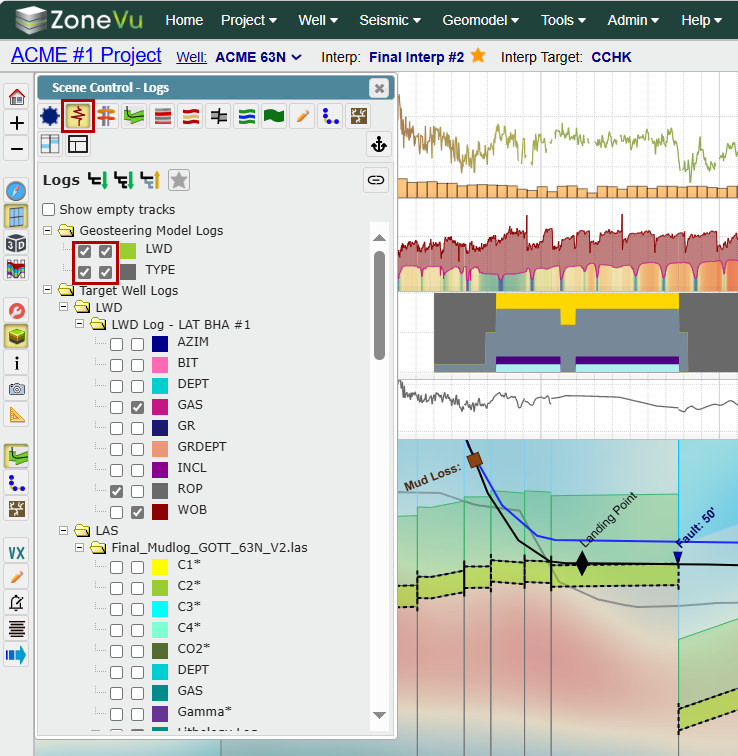
Task: Click the link icon next to Logs
Action: [x=376, y=180]
